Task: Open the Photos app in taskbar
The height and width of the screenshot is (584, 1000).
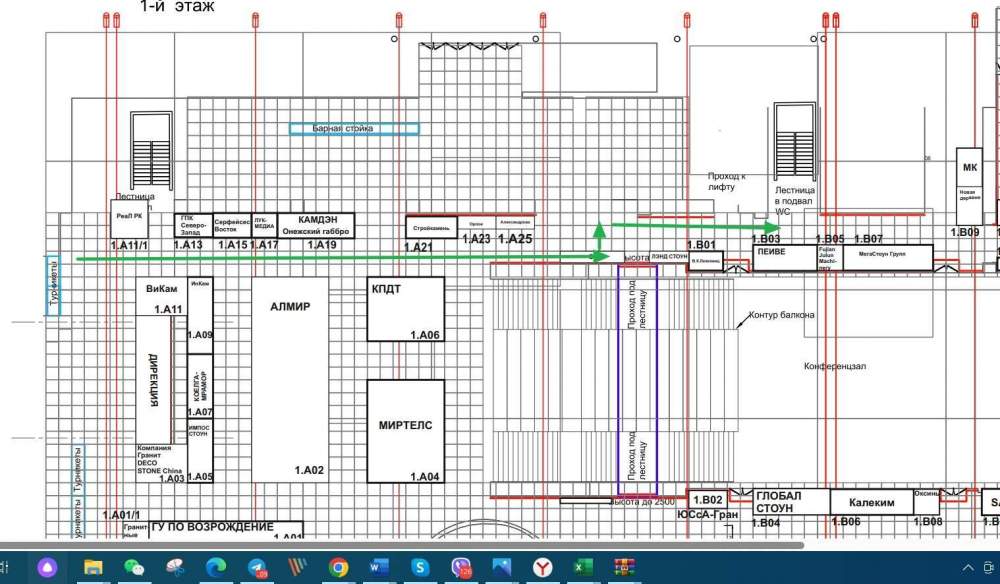Action: [x=501, y=567]
